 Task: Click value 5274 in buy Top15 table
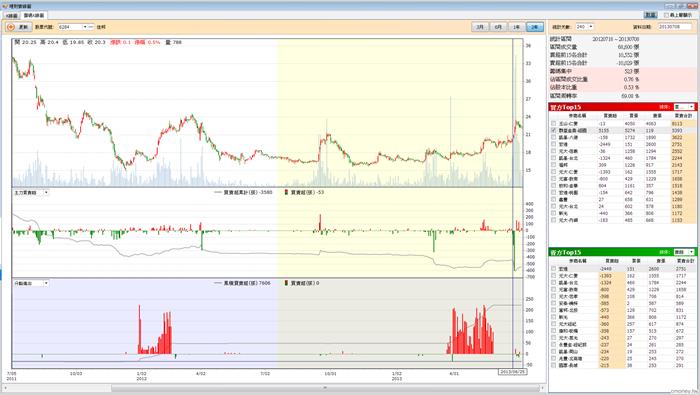click(629, 130)
